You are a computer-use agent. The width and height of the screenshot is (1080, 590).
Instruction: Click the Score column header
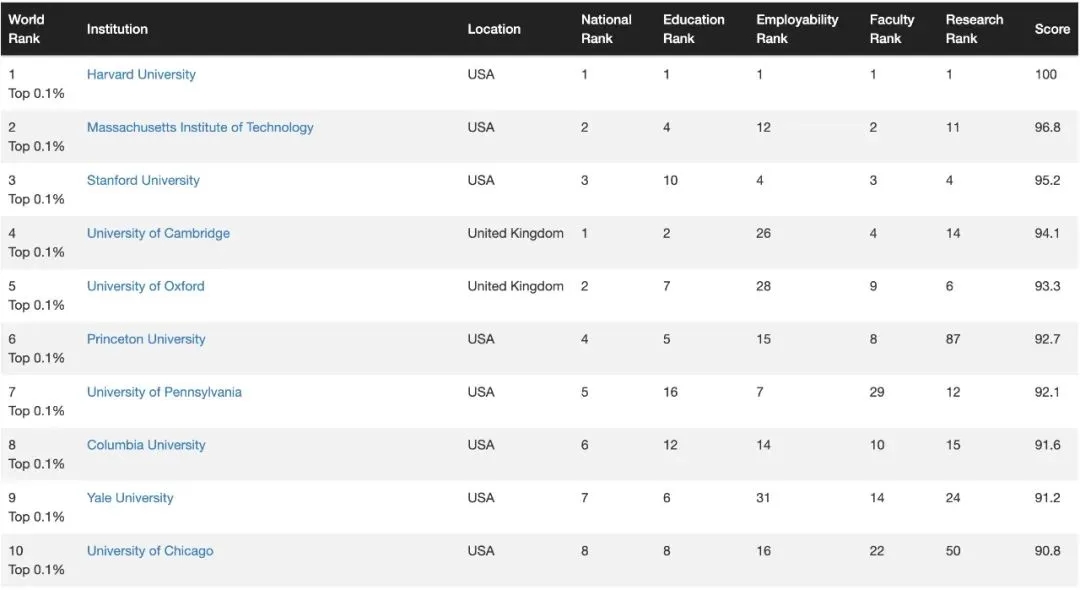pyautogui.click(x=1052, y=29)
